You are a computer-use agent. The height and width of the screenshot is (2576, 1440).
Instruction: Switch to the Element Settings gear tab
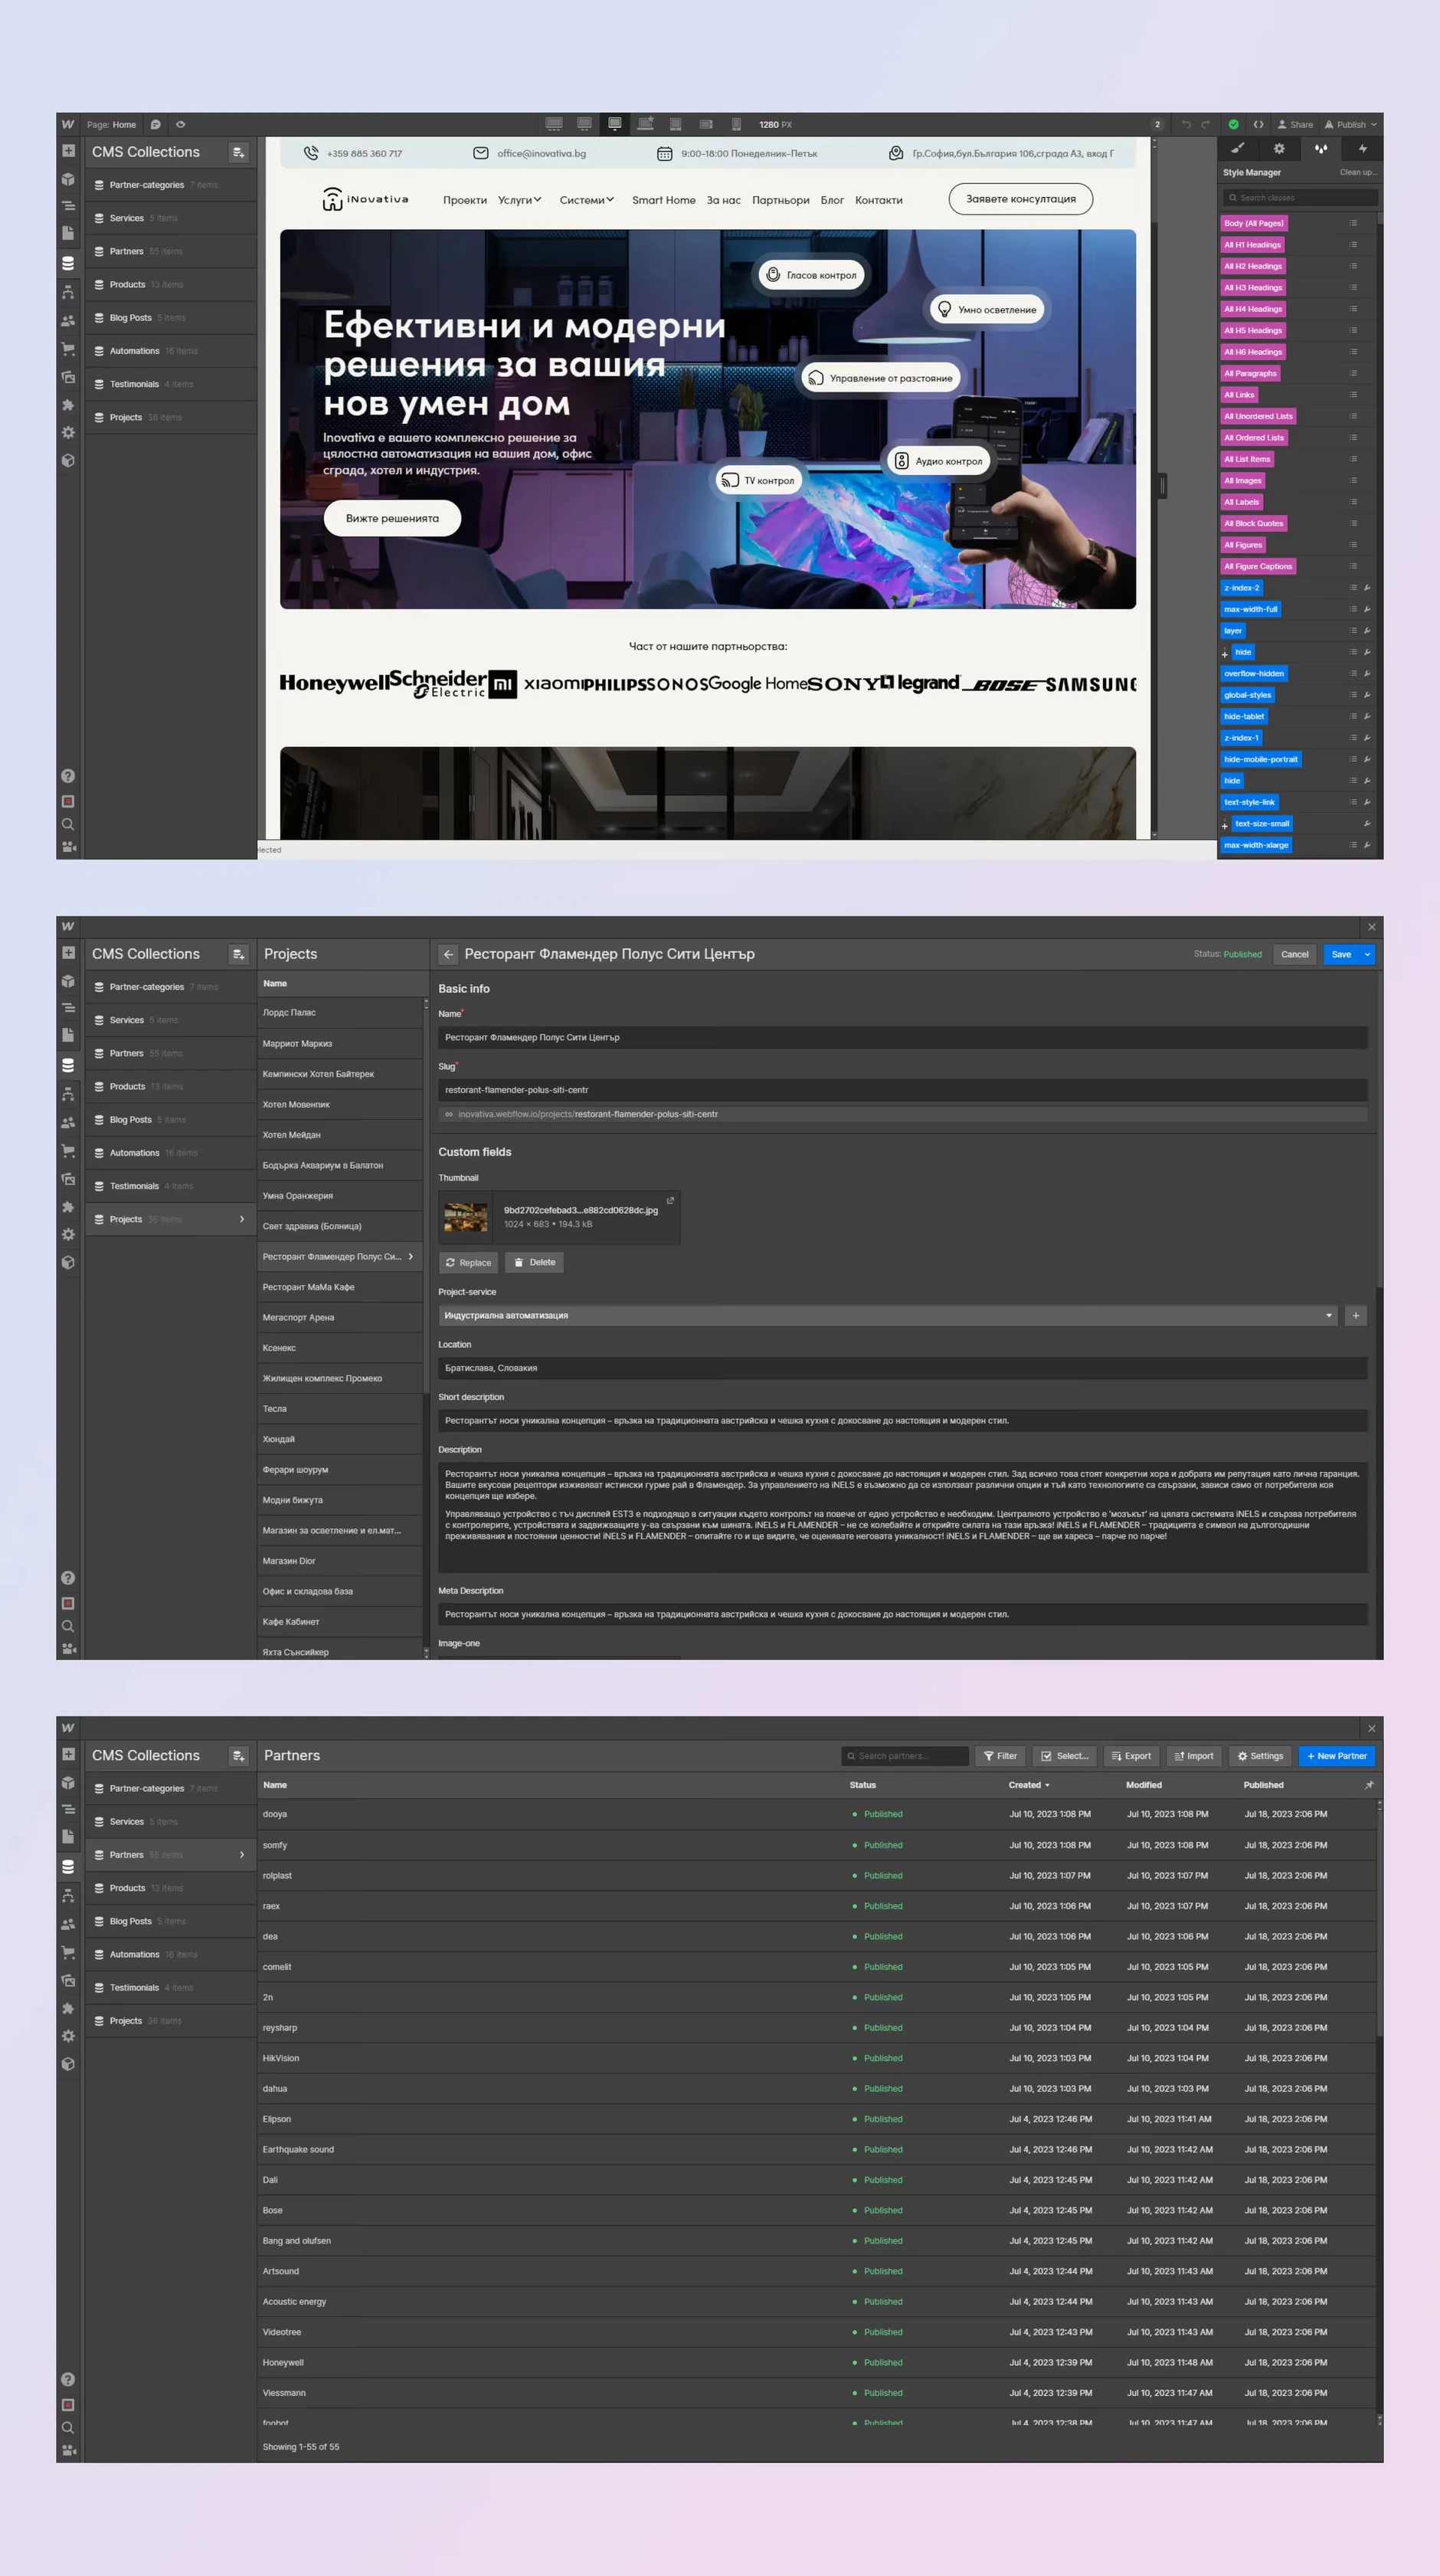coord(1279,149)
